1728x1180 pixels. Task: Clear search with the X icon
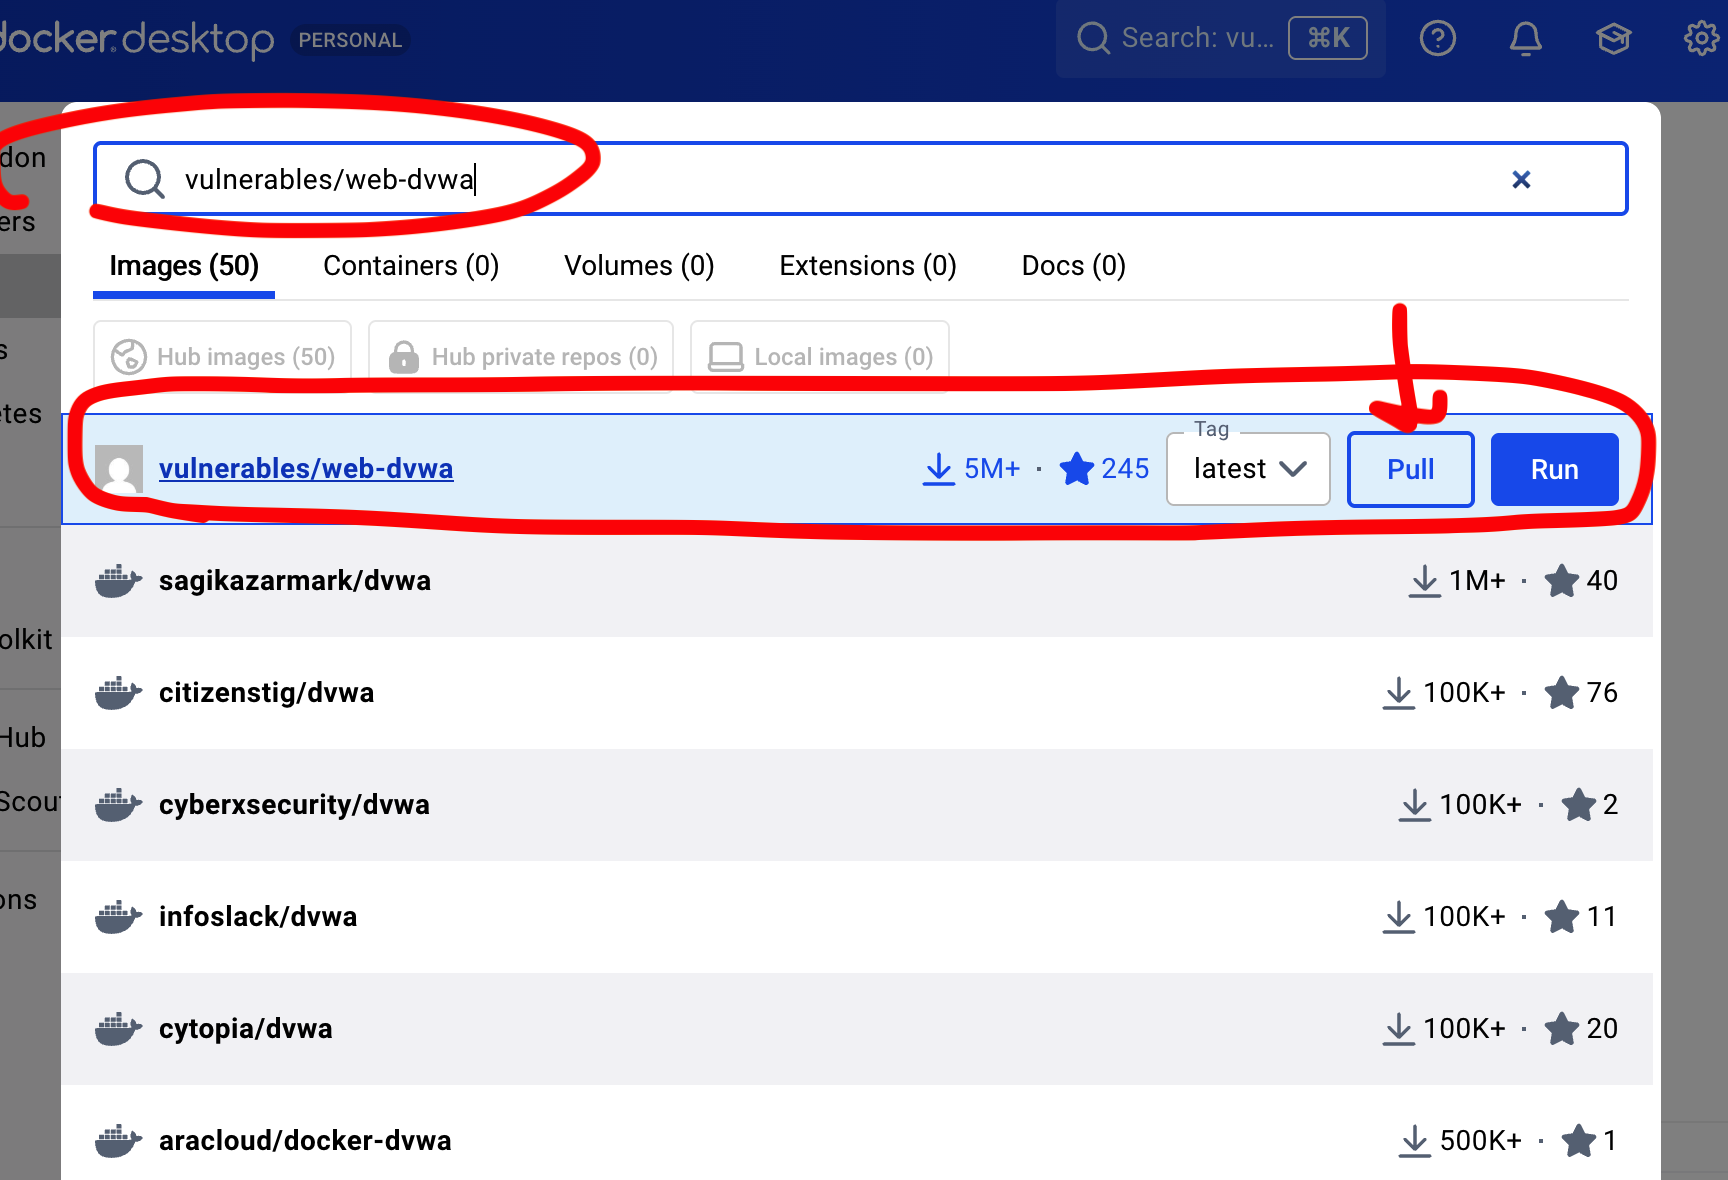(x=1521, y=179)
